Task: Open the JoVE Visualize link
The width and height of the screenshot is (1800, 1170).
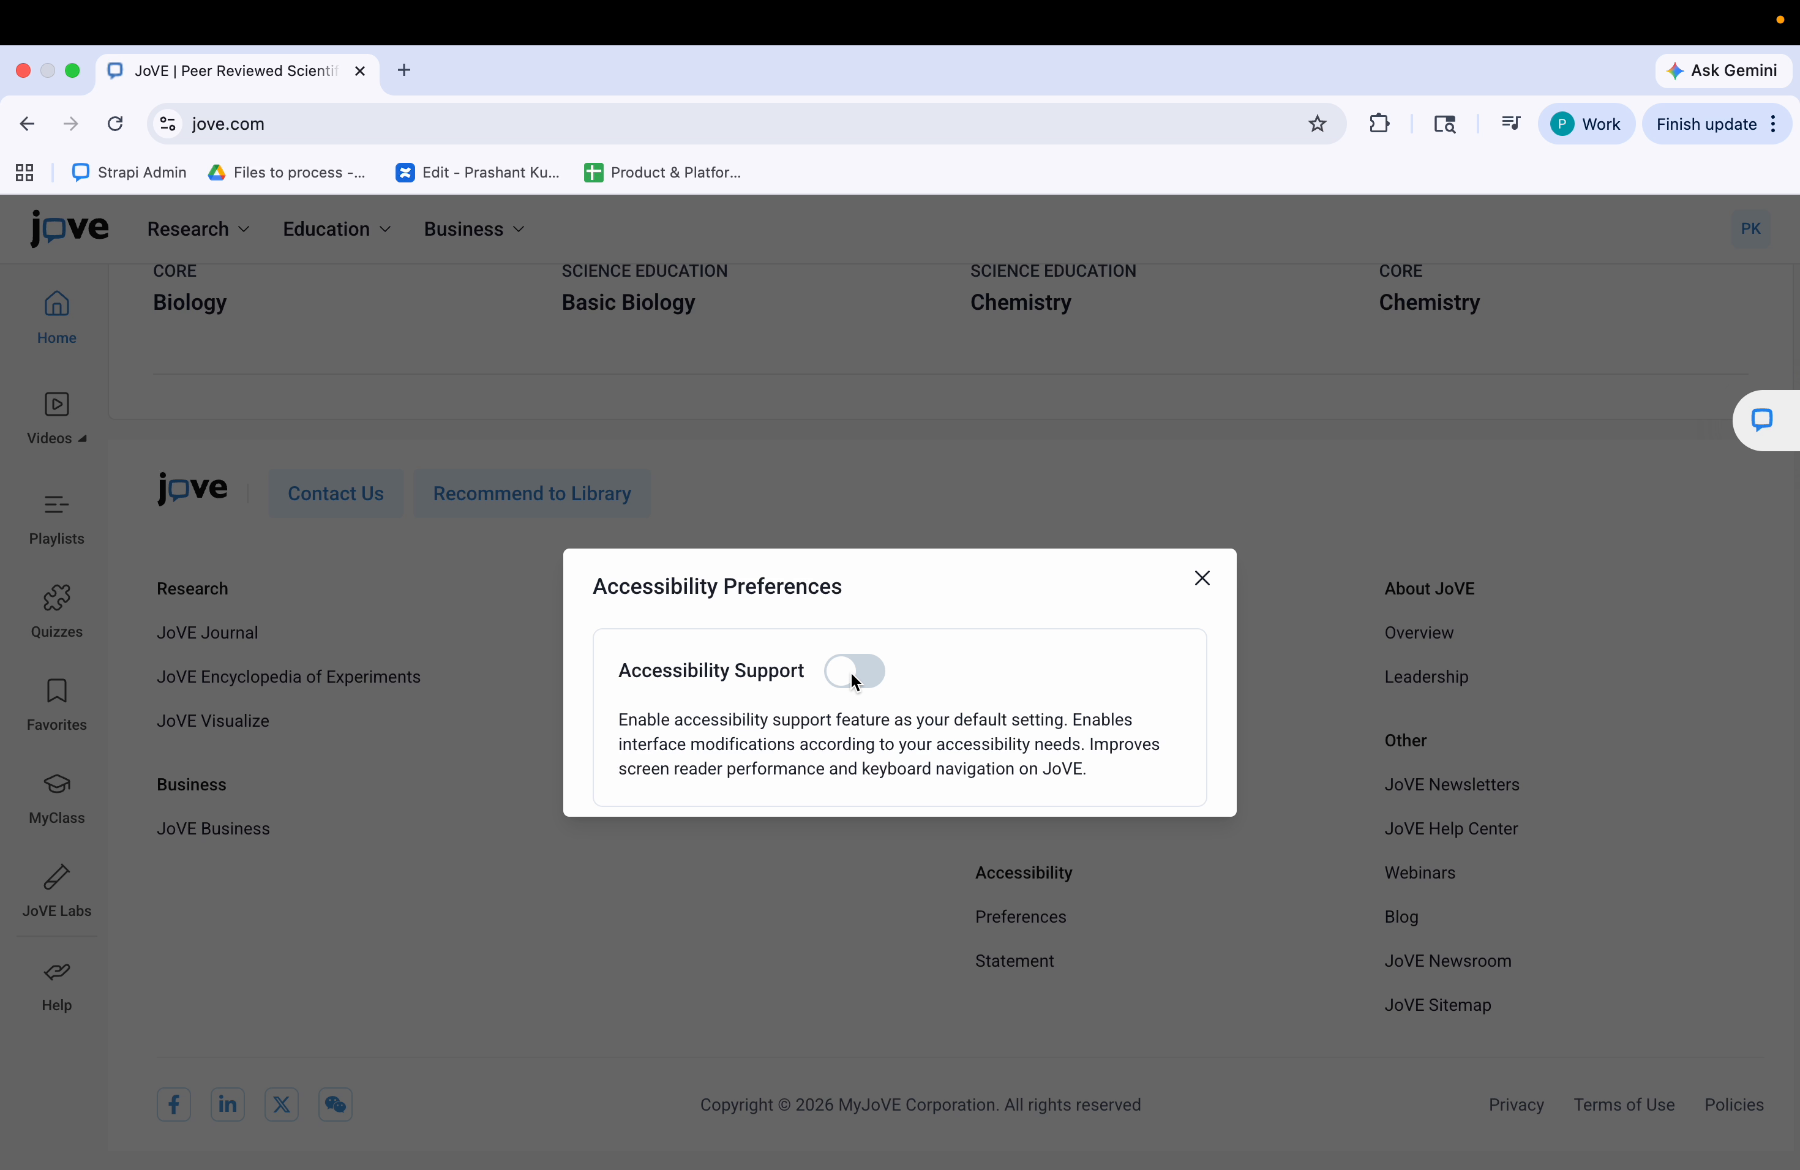Action: tap(213, 721)
